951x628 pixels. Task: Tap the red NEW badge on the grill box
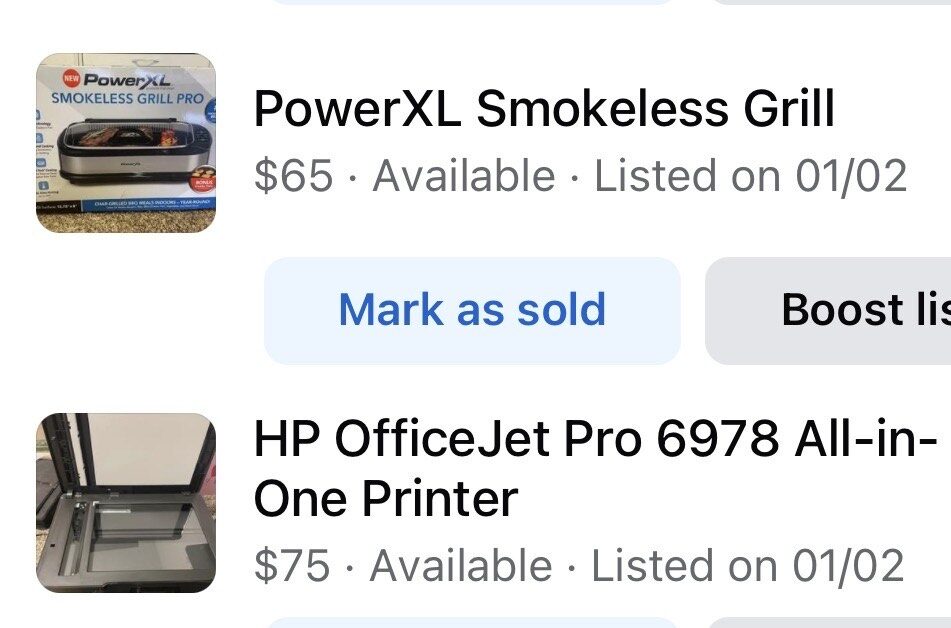(71, 77)
